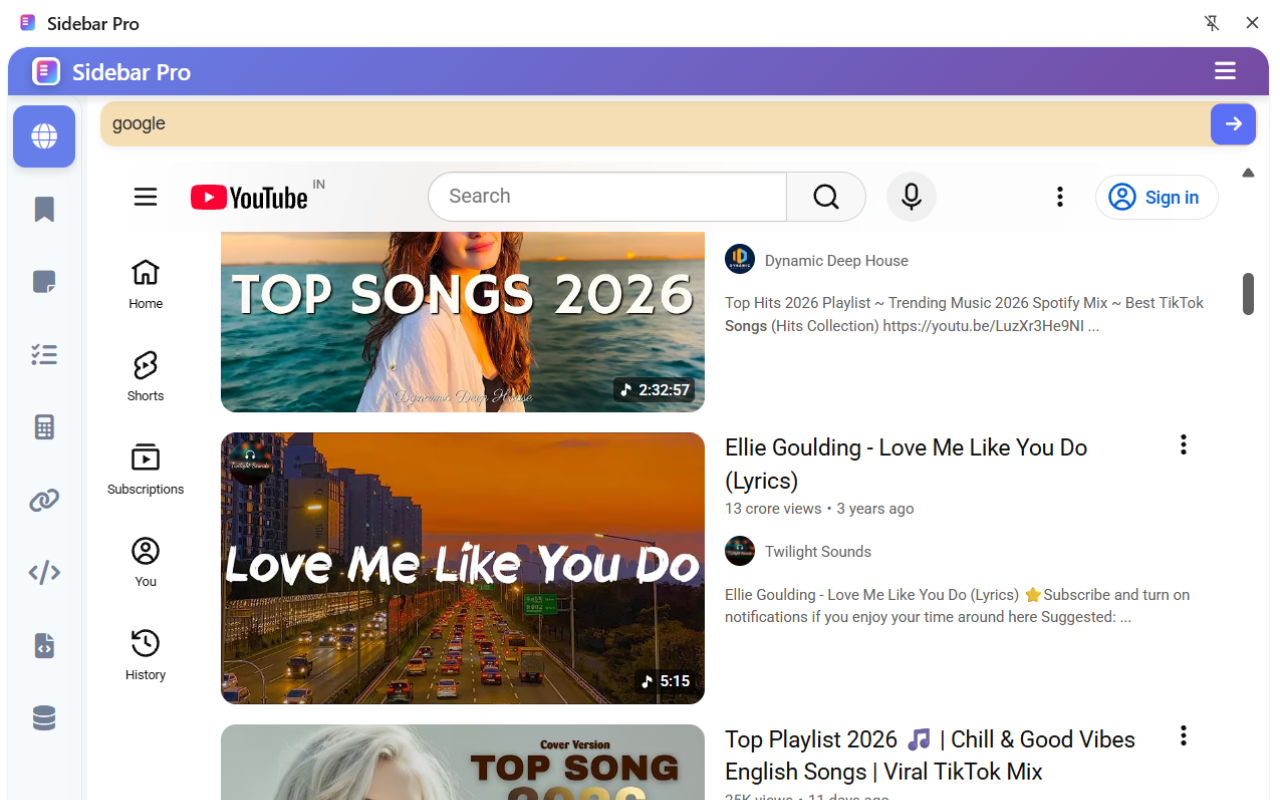Open YouTube Shorts

point(146,376)
